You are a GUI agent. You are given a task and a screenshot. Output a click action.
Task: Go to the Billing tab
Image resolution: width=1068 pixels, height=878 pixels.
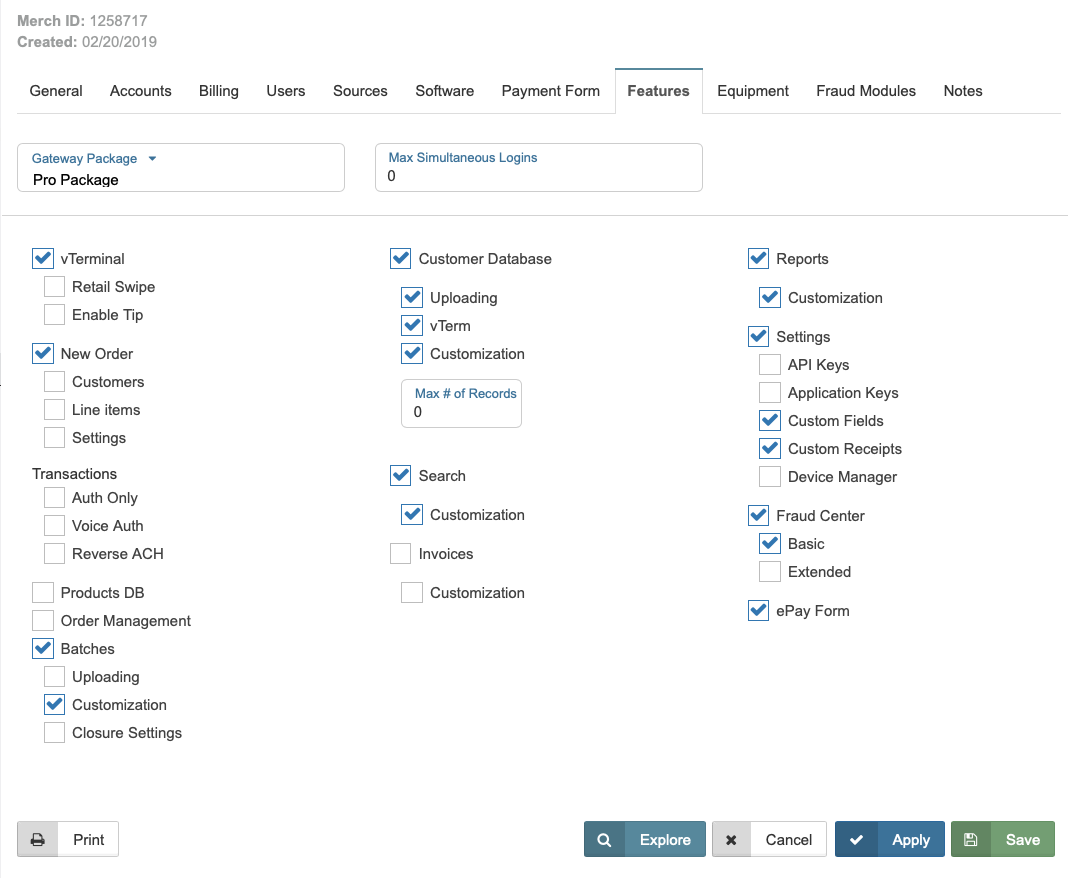218,91
